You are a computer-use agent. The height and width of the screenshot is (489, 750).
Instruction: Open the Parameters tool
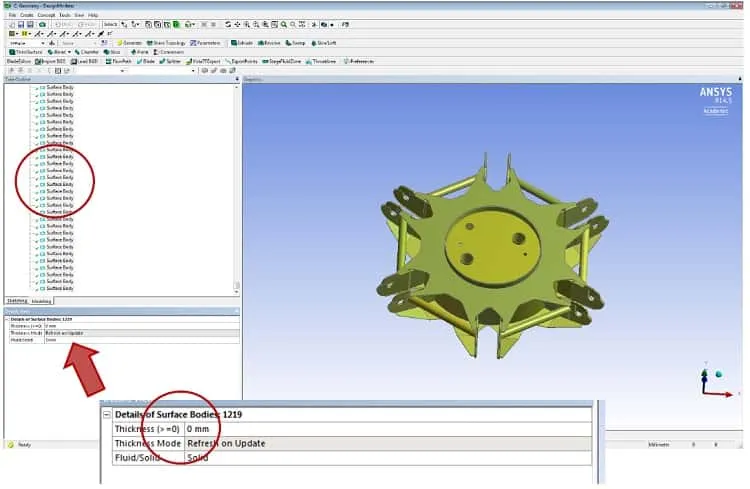pos(206,43)
